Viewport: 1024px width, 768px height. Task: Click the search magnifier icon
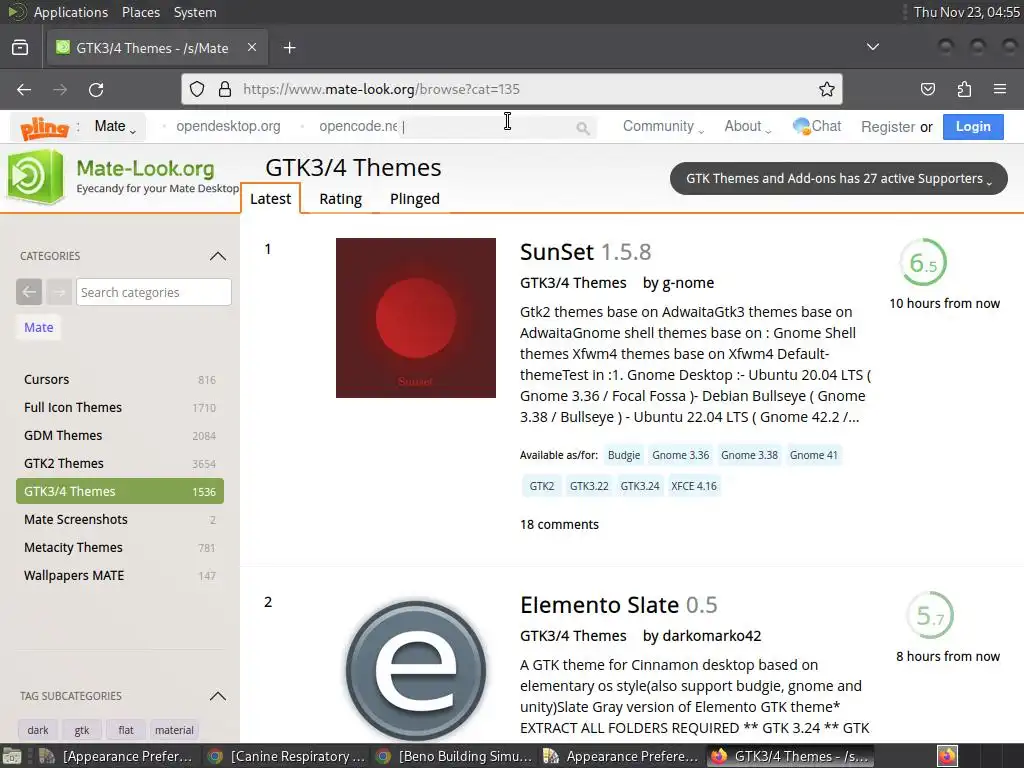tap(583, 129)
